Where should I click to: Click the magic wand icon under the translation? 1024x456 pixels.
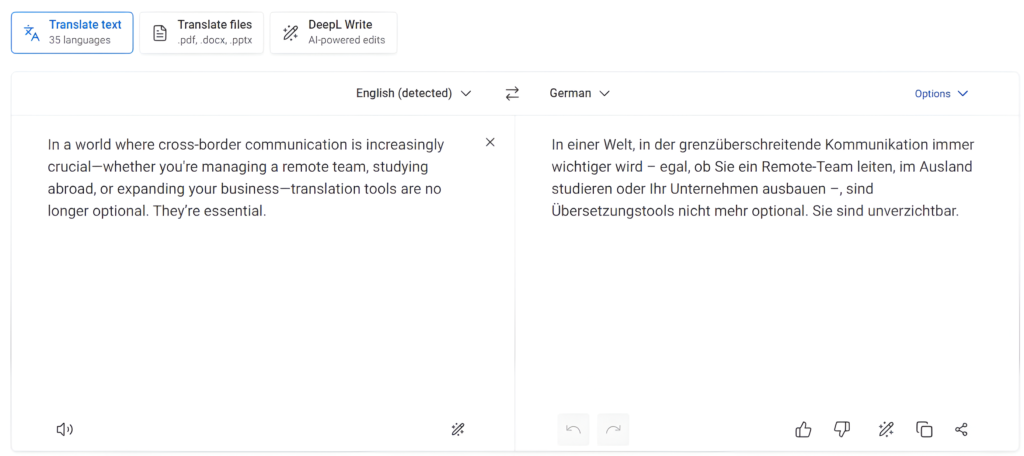point(885,429)
